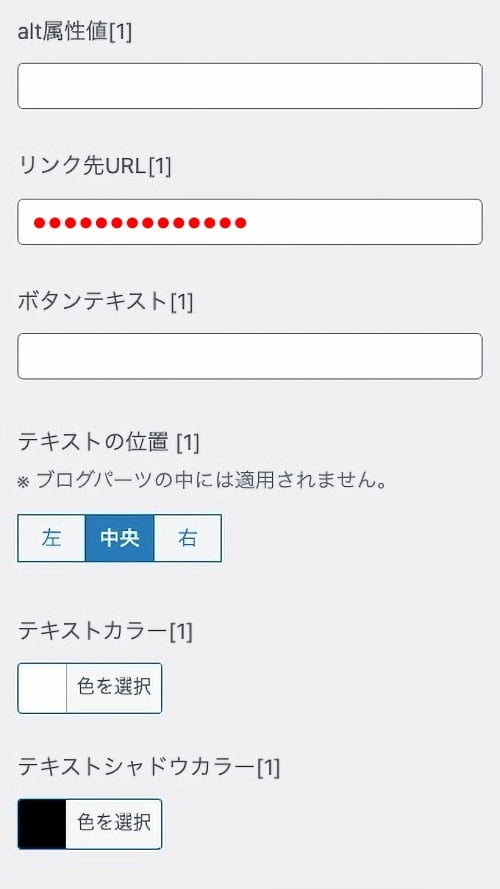Screen dimensions: 500x889
Task: Click the last red dot of masked URL
Action: pos(240,223)
